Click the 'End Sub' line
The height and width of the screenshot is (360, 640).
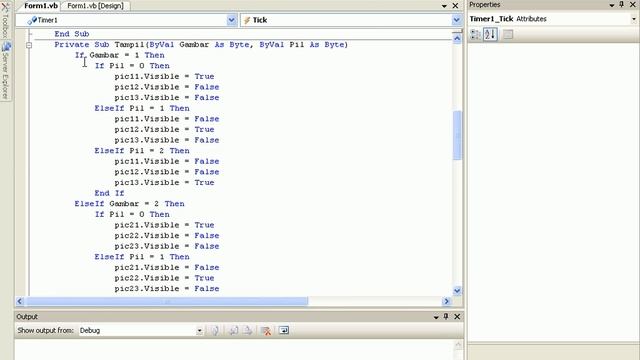coord(71,34)
